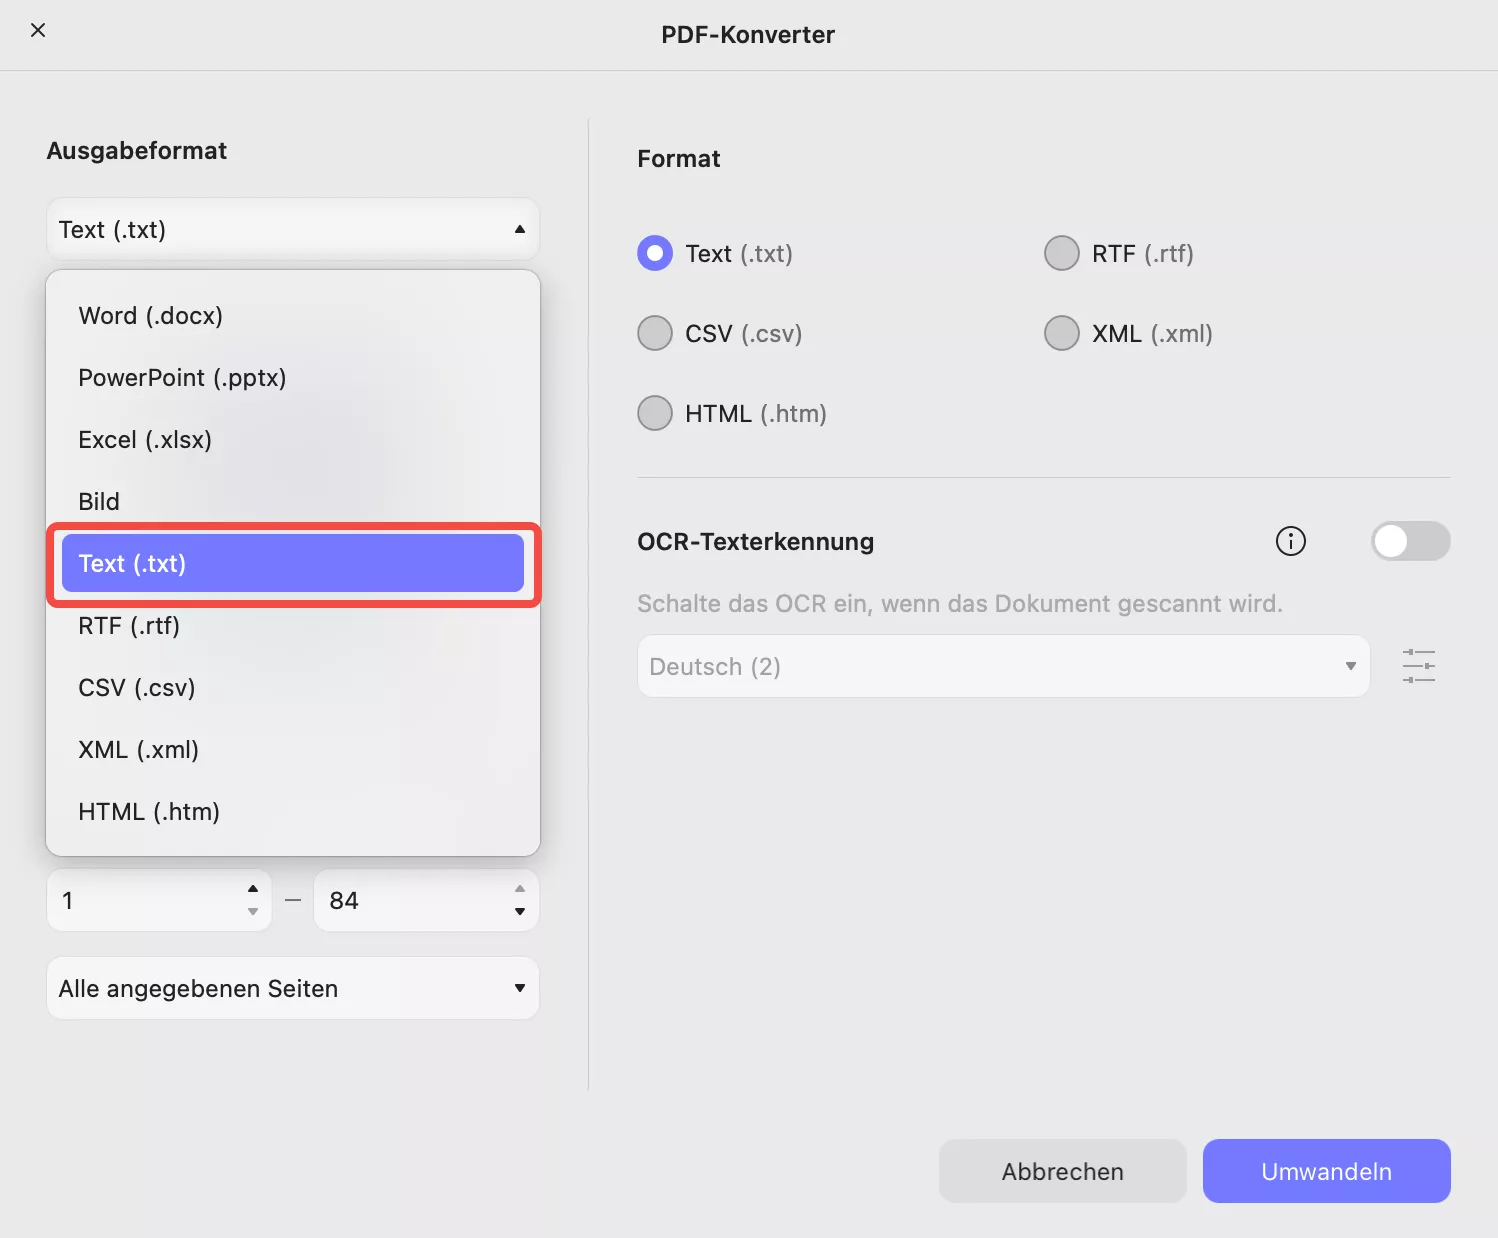This screenshot has width=1498, height=1238.
Task: Select the RTF (.rtf) radio button
Action: tap(1061, 253)
